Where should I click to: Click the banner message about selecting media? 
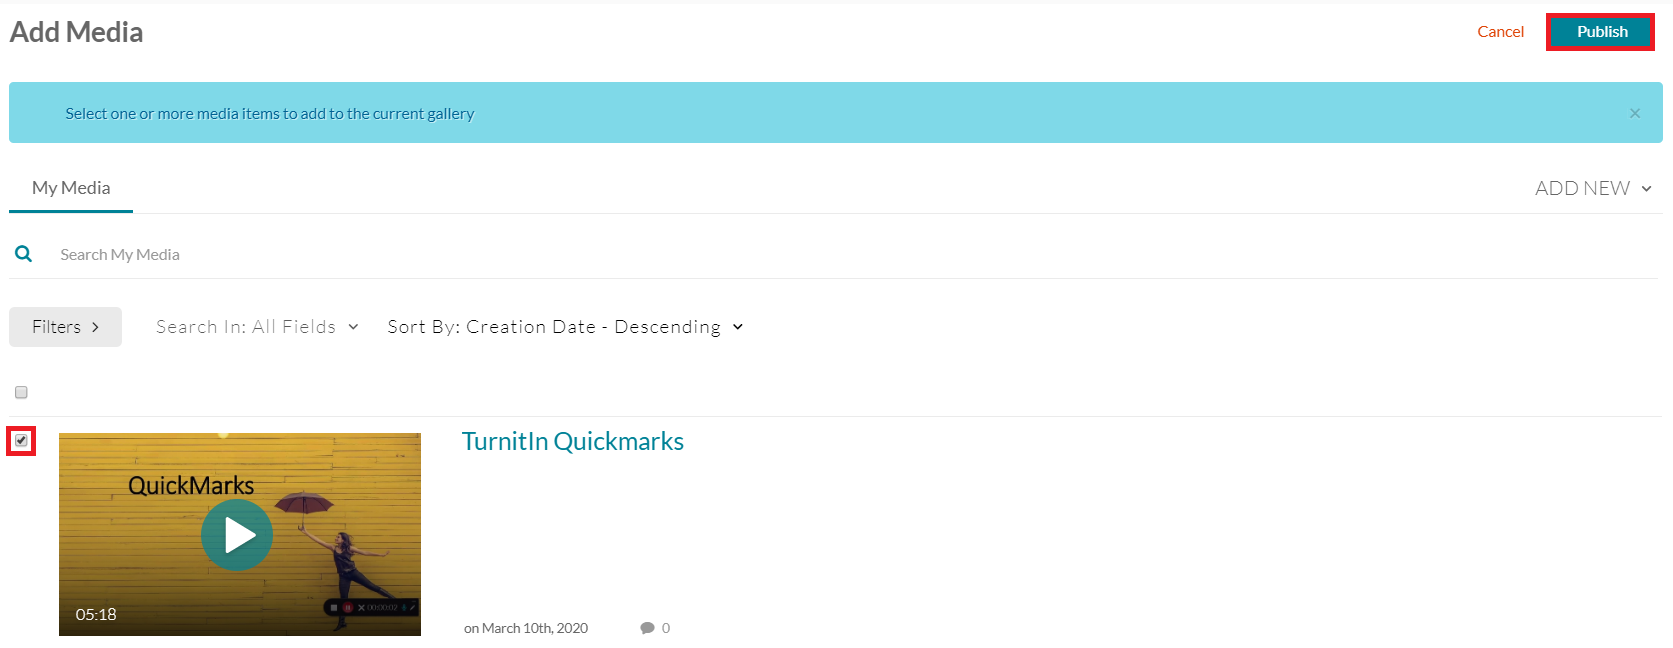click(x=269, y=114)
